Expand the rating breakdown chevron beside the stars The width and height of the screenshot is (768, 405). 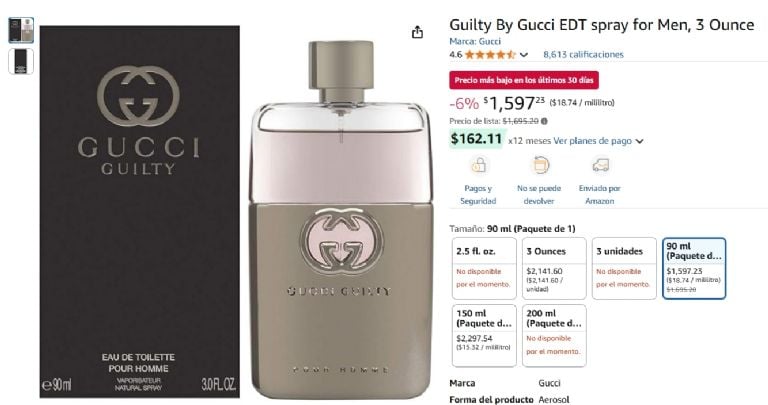[x=524, y=55]
